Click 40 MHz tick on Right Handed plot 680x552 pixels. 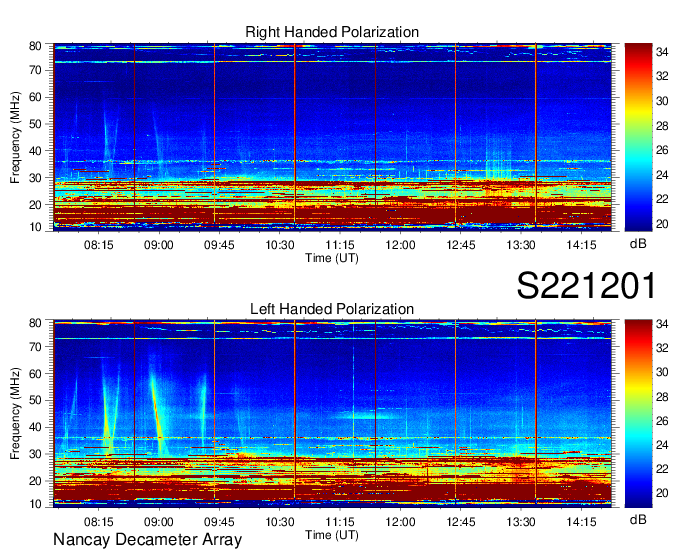(x=35, y=151)
